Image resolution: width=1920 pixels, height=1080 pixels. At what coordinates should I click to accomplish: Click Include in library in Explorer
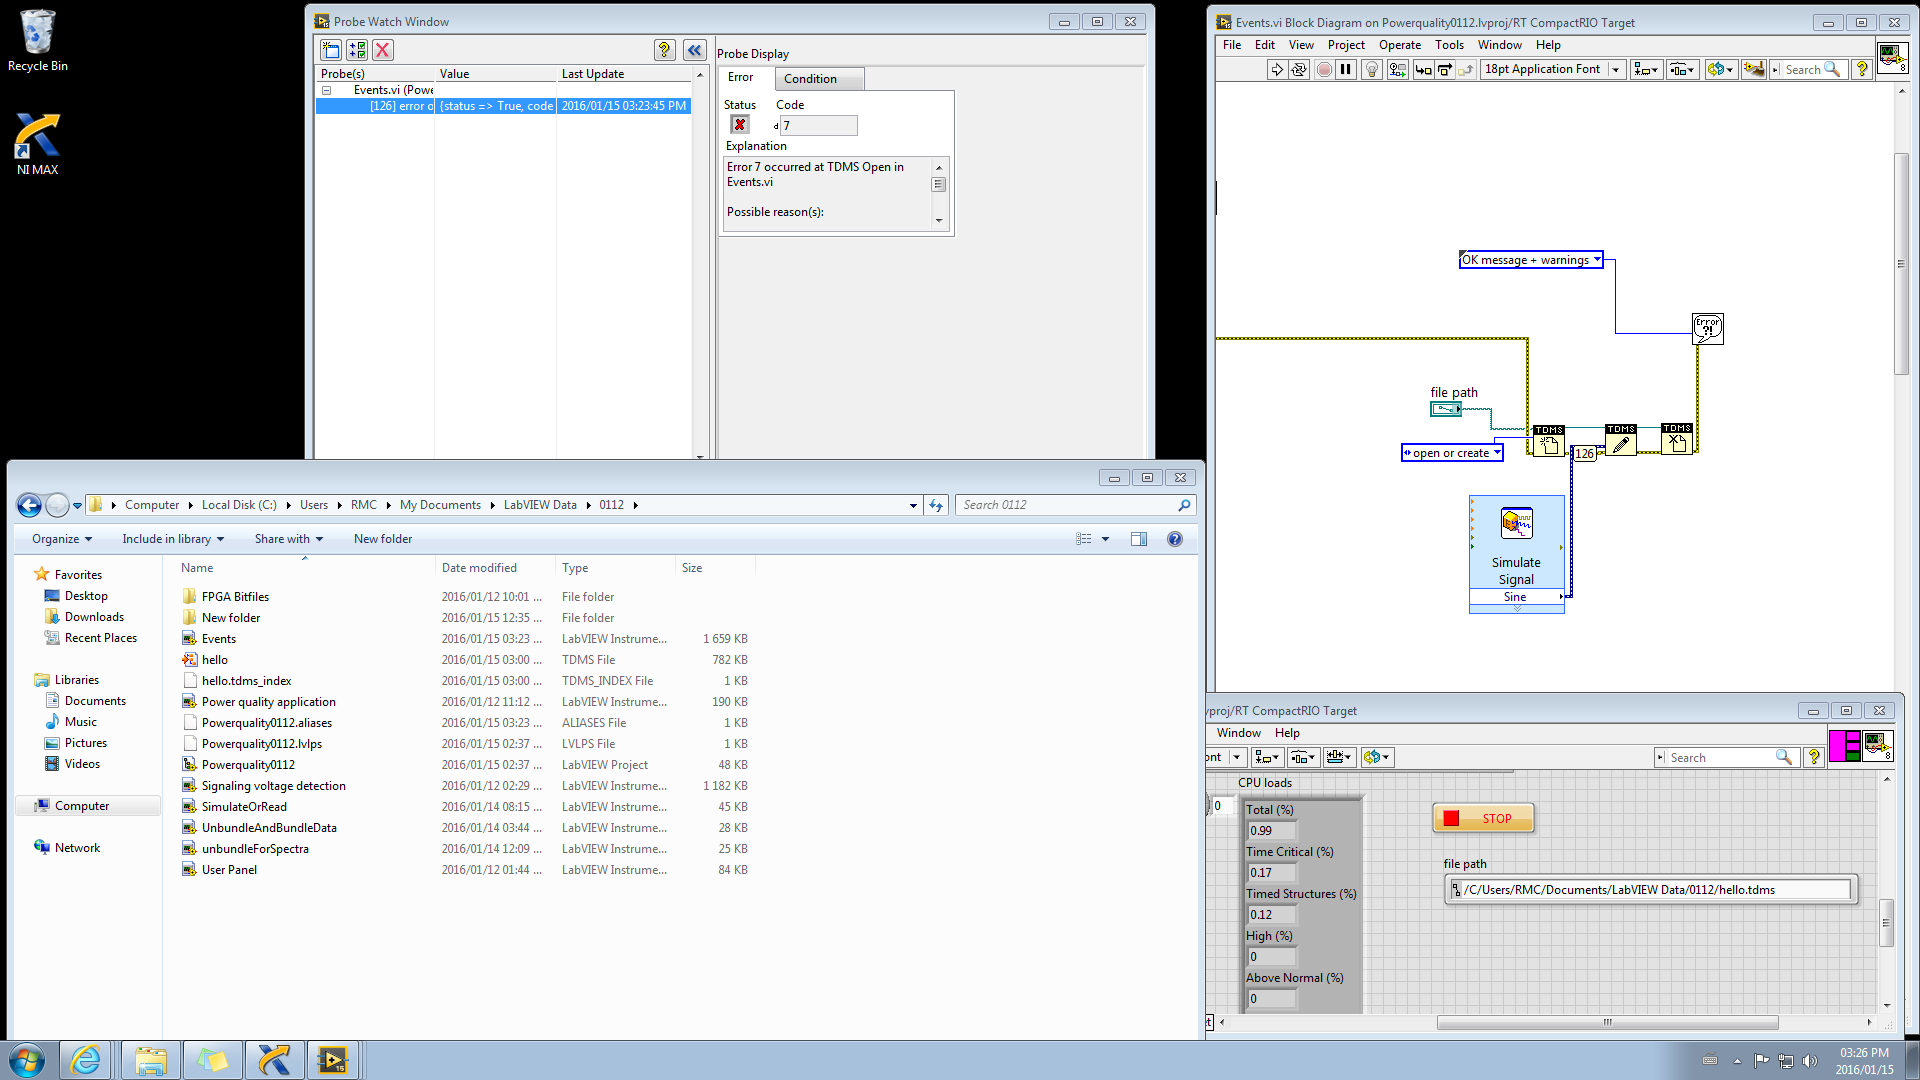[173, 539]
